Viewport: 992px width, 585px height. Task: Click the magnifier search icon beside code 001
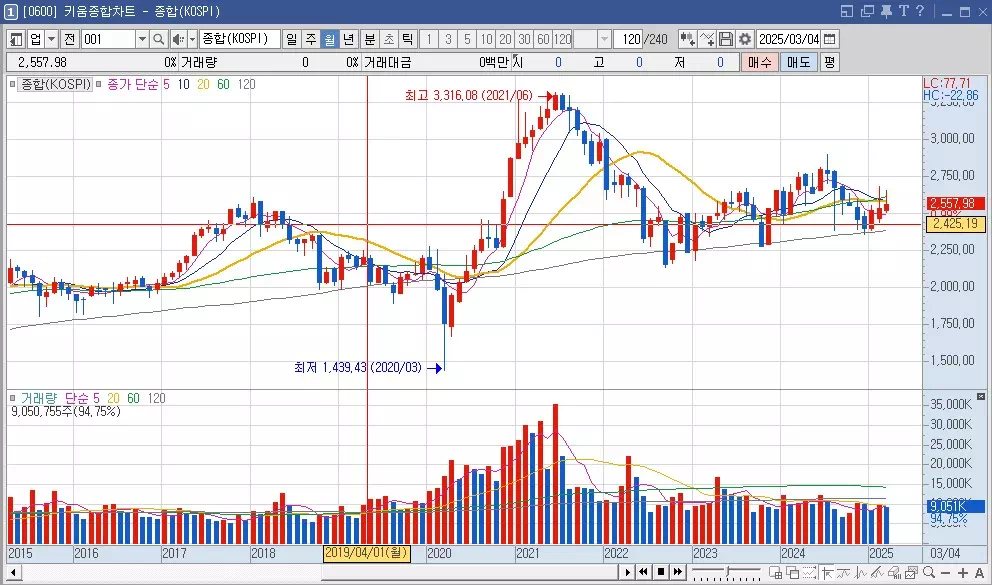(x=158, y=39)
